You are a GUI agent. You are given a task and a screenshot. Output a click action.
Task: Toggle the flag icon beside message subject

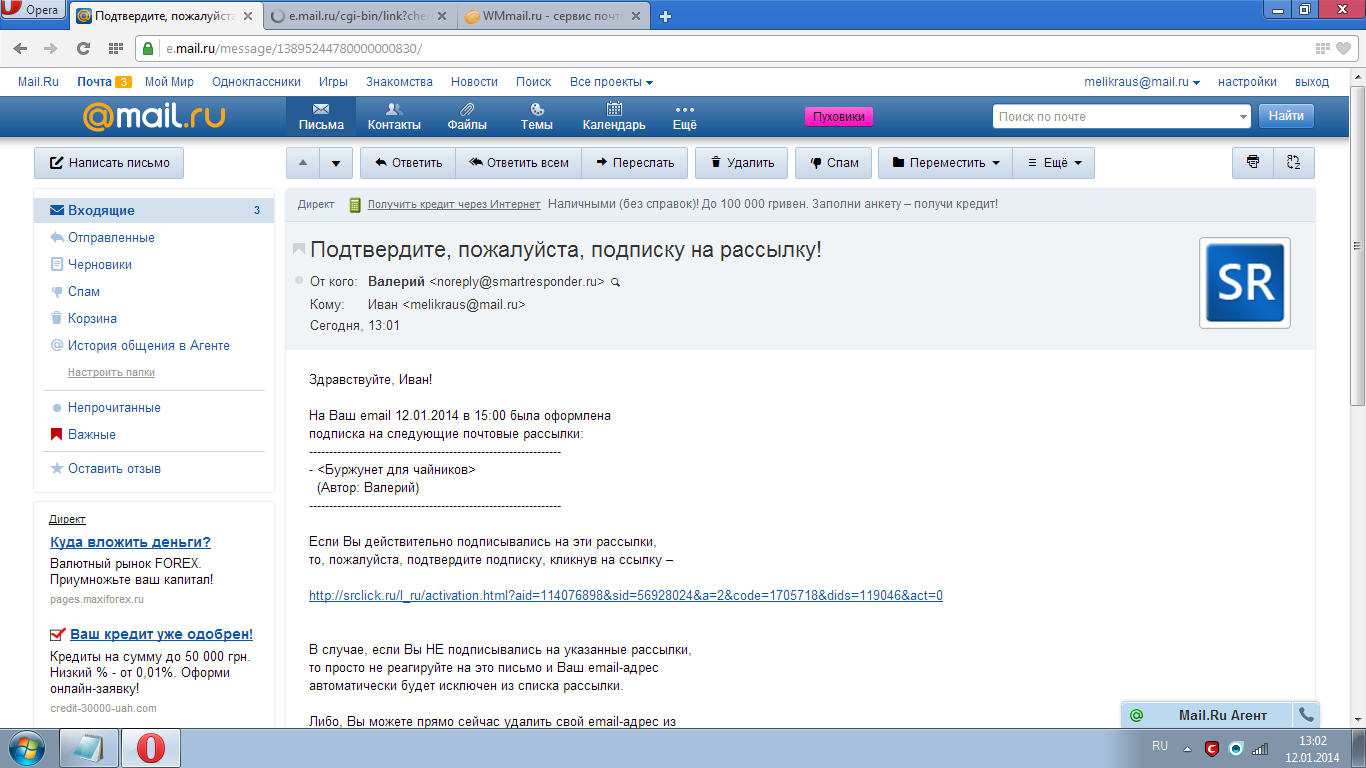point(298,249)
